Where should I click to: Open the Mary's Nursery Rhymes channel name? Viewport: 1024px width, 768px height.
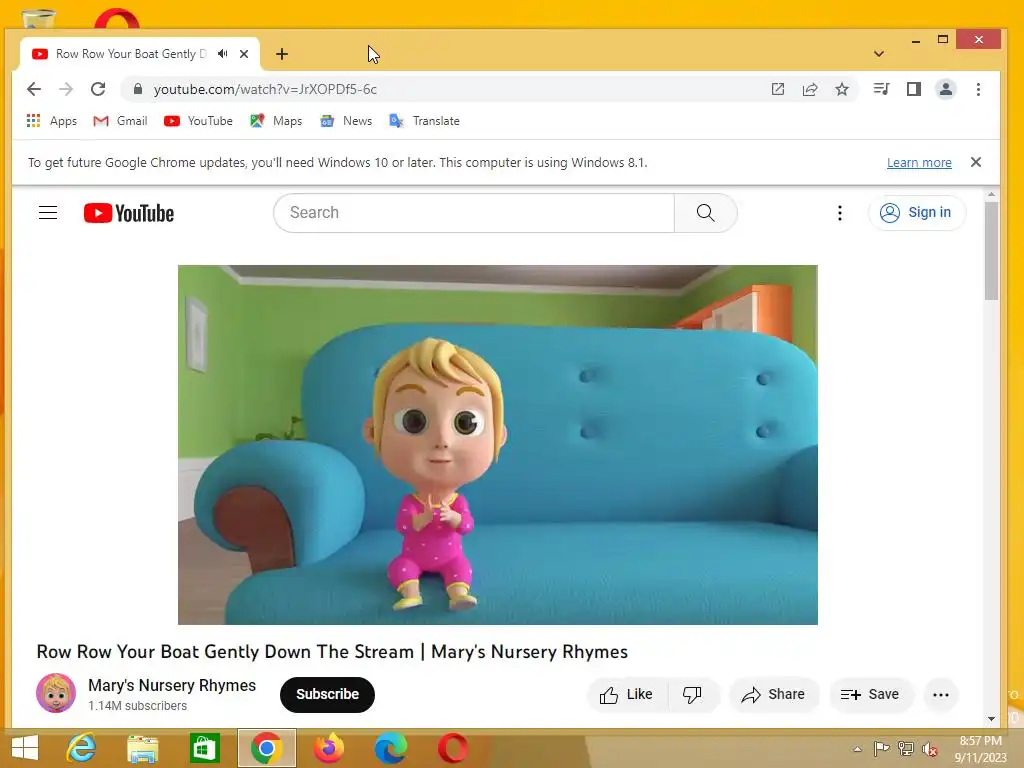pos(172,685)
